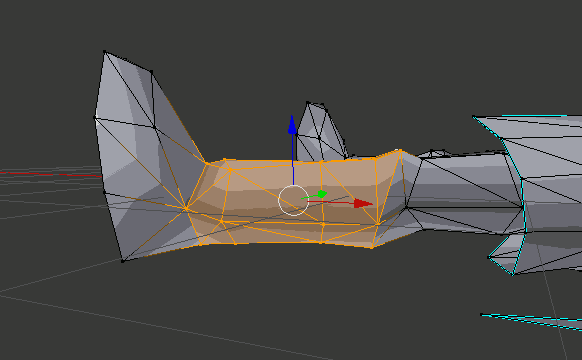Select the vertex at middle left of tail fin edge

[x=95, y=118]
